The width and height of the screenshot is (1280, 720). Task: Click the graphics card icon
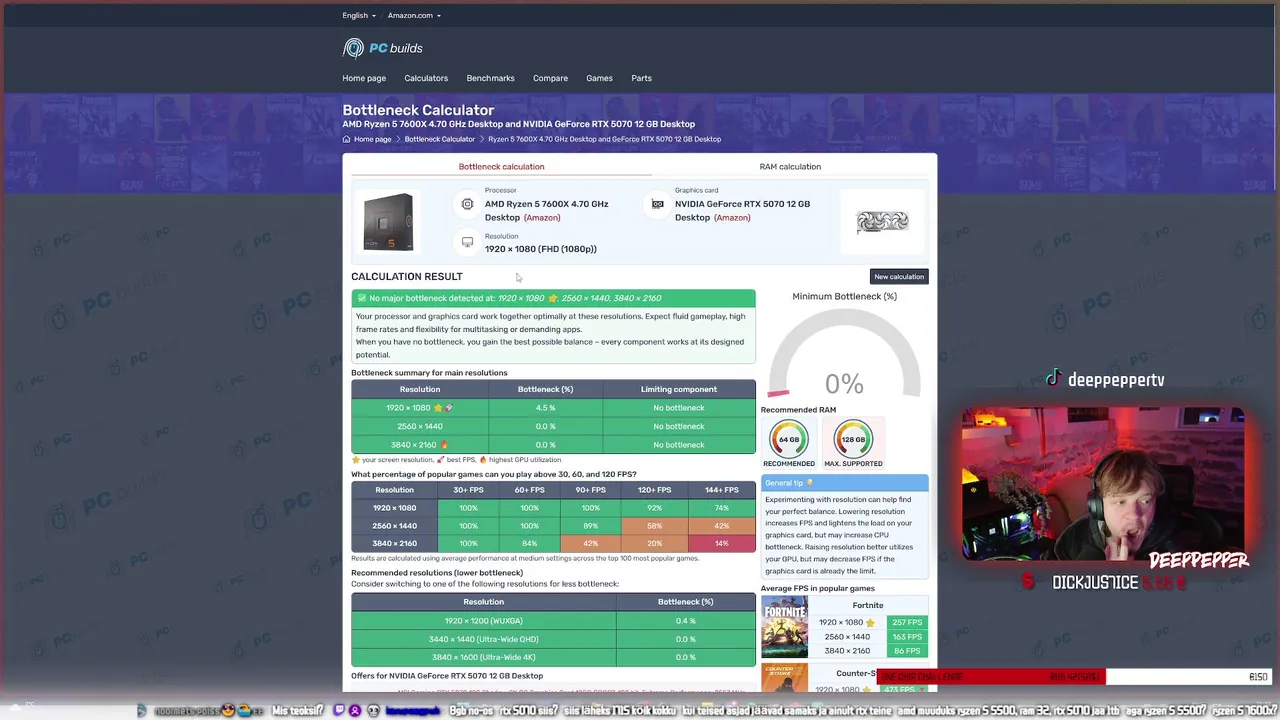(x=657, y=204)
